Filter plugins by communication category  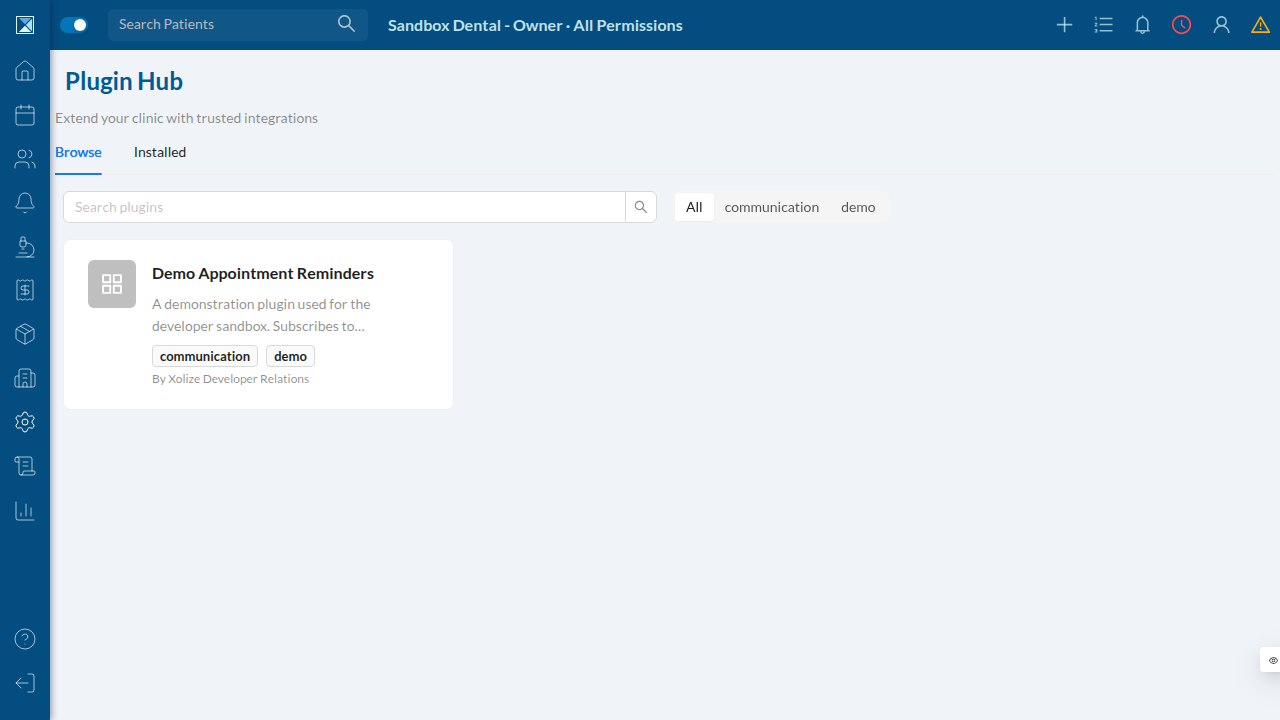tap(772, 207)
